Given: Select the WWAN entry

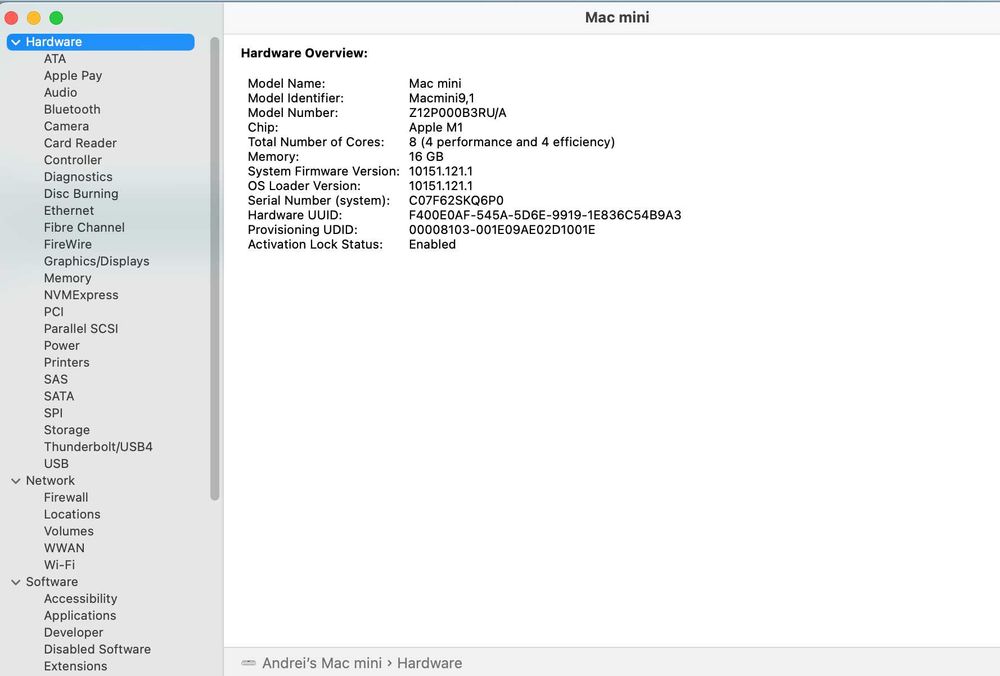Looking at the screenshot, I should (x=64, y=548).
